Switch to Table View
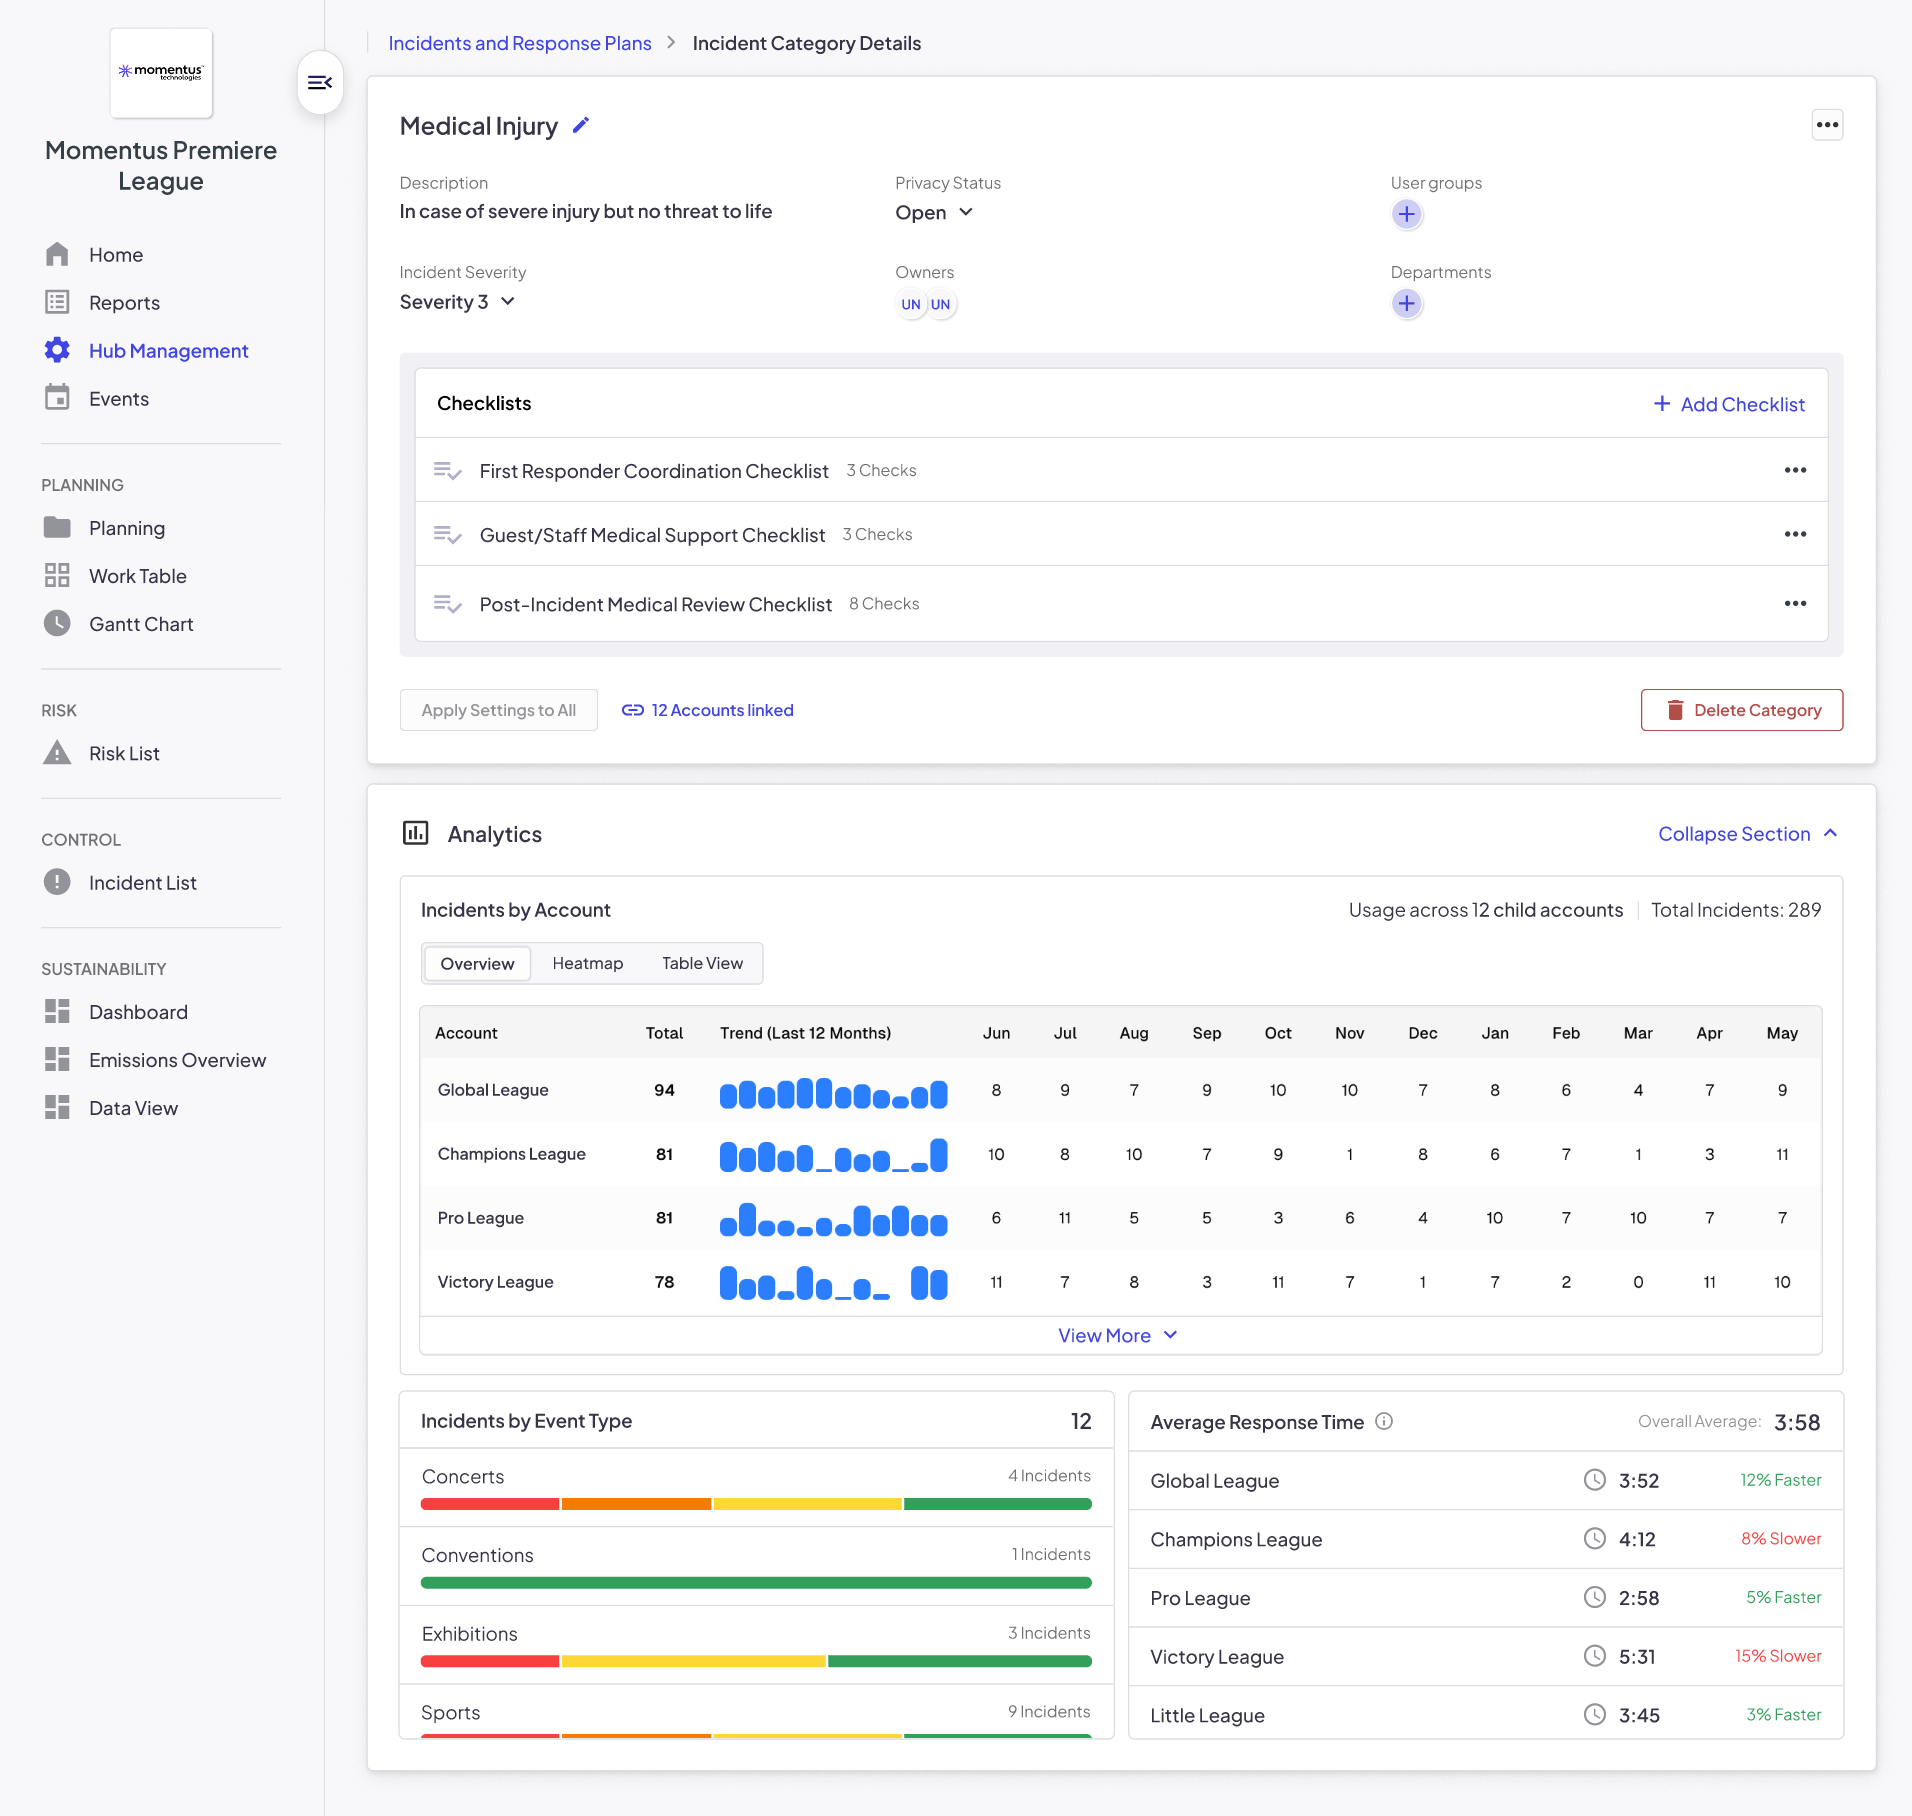 click(702, 963)
